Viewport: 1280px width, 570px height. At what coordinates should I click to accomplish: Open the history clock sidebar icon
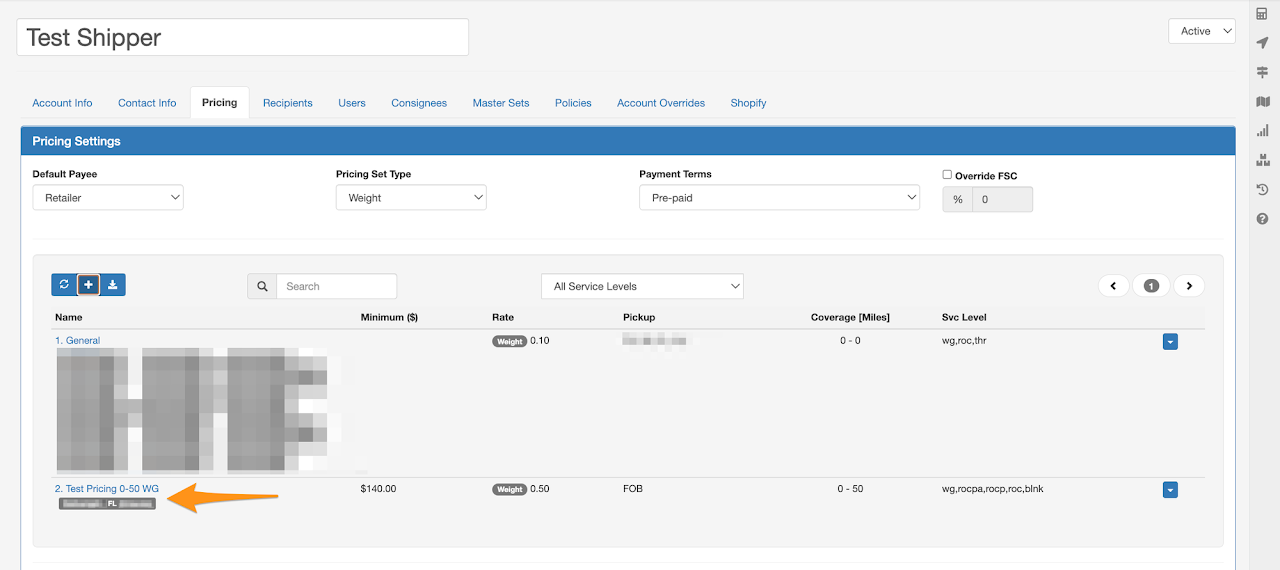(1262, 189)
